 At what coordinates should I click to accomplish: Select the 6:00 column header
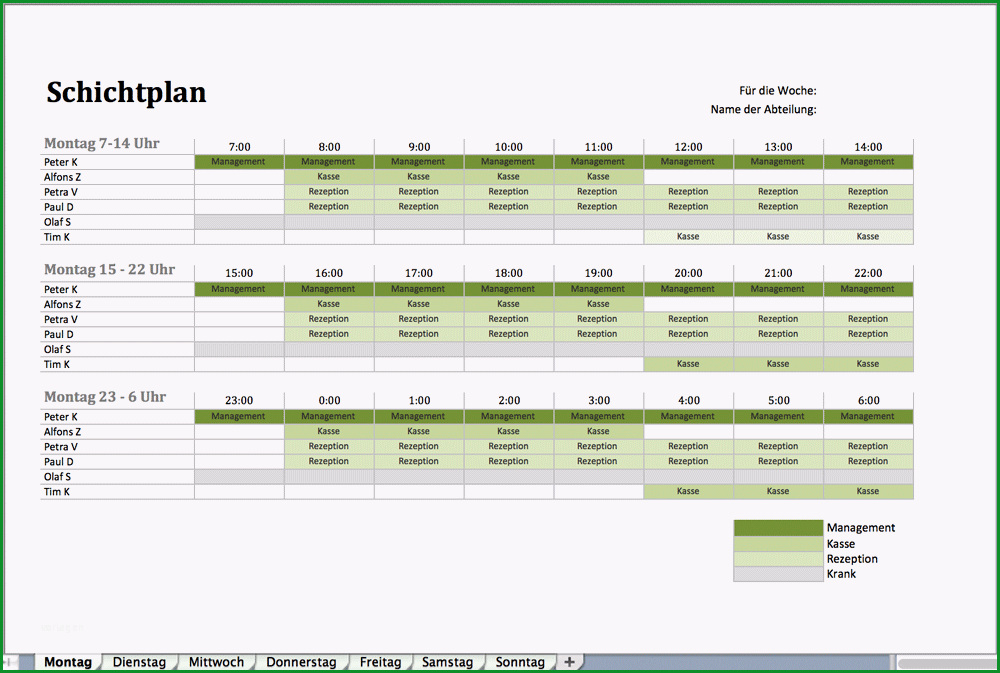868,401
